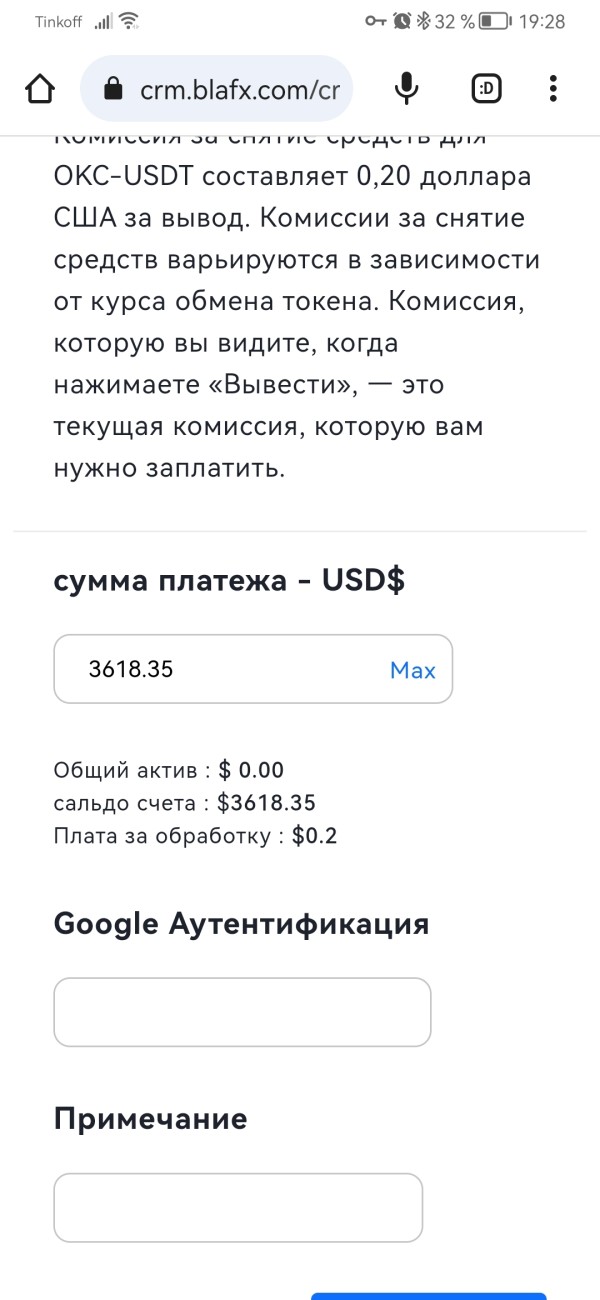
Task: Open the browser three-dot menu
Action: (553, 89)
